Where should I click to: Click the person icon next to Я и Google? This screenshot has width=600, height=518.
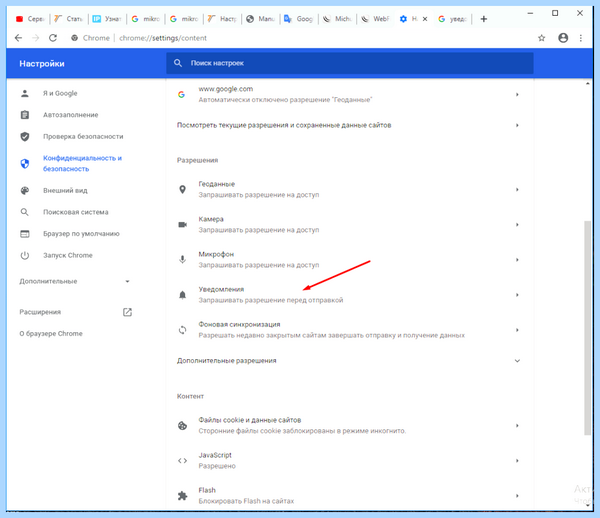[x=25, y=93]
